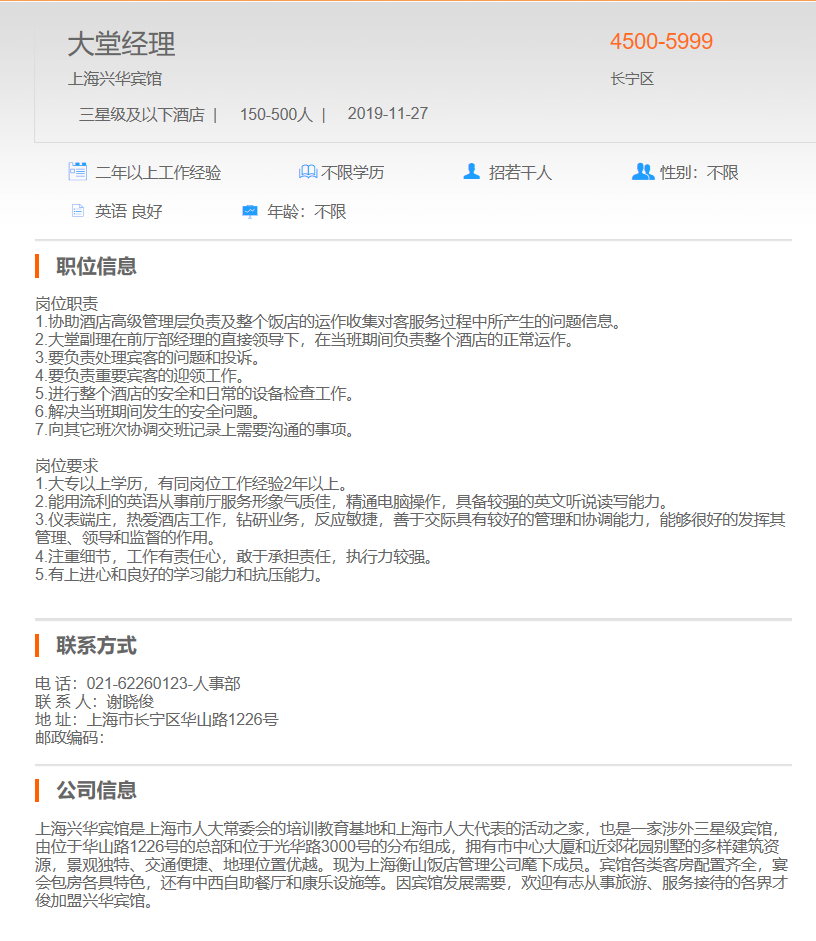
Task: Click the 岗位要求 subheading text
Action: [x=67, y=467]
